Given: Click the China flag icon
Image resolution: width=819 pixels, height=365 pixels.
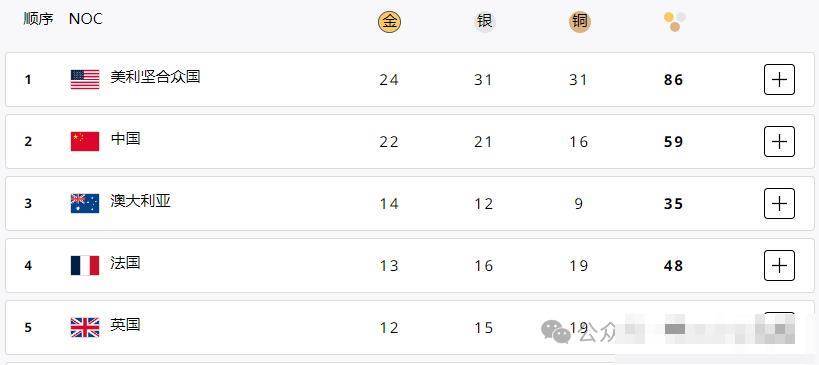Looking at the screenshot, I should tap(85, 142).
